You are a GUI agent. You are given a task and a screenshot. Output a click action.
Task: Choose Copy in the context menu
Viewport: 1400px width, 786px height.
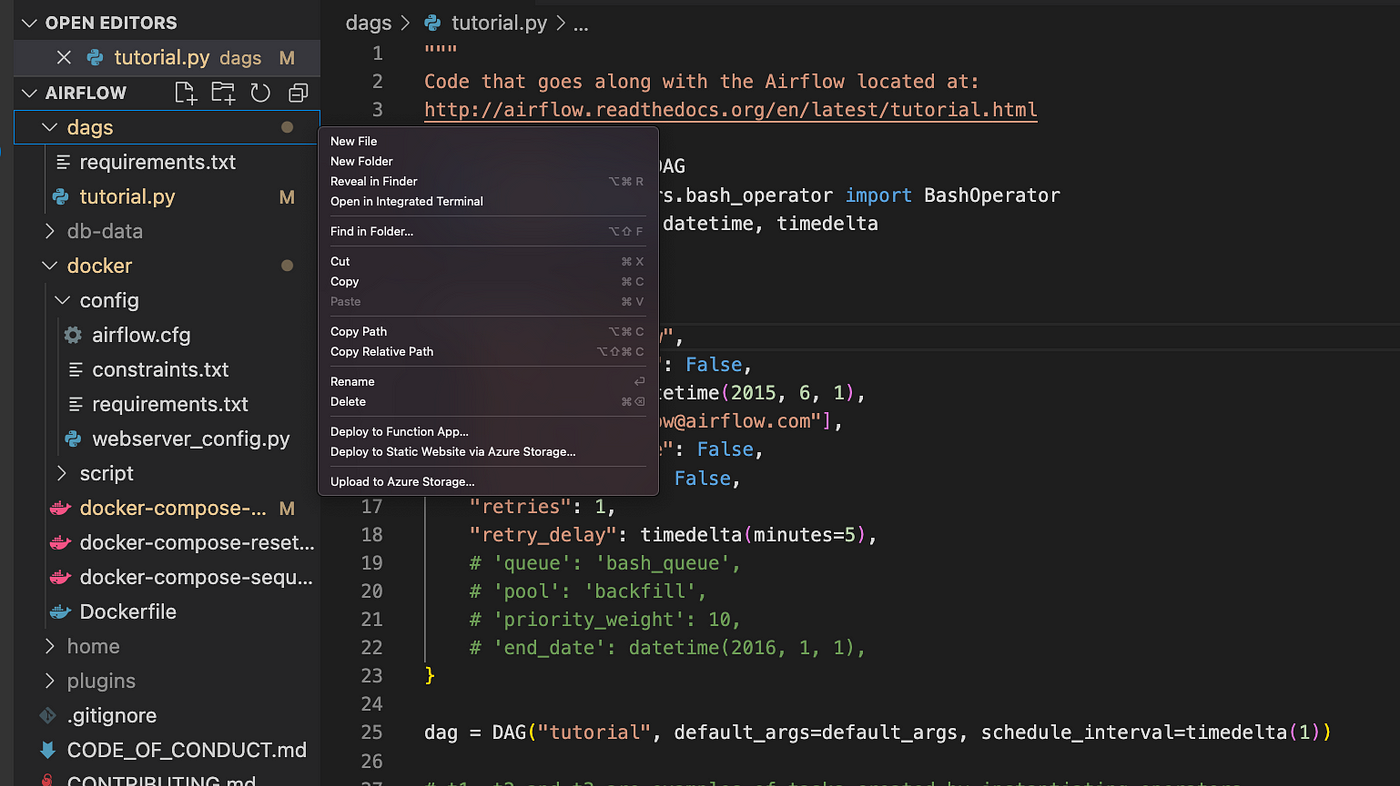488,281
